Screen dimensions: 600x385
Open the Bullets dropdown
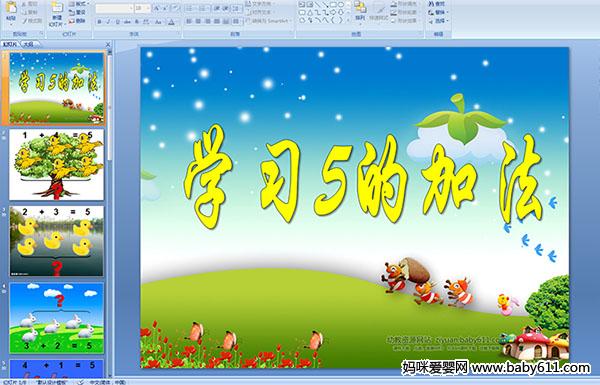tap(191, 8)
